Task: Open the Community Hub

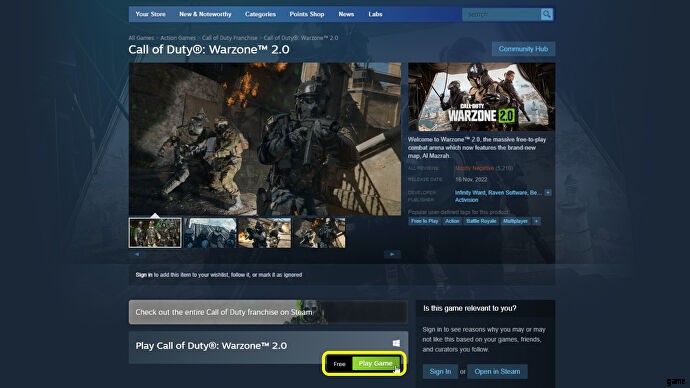Action: 523,49
